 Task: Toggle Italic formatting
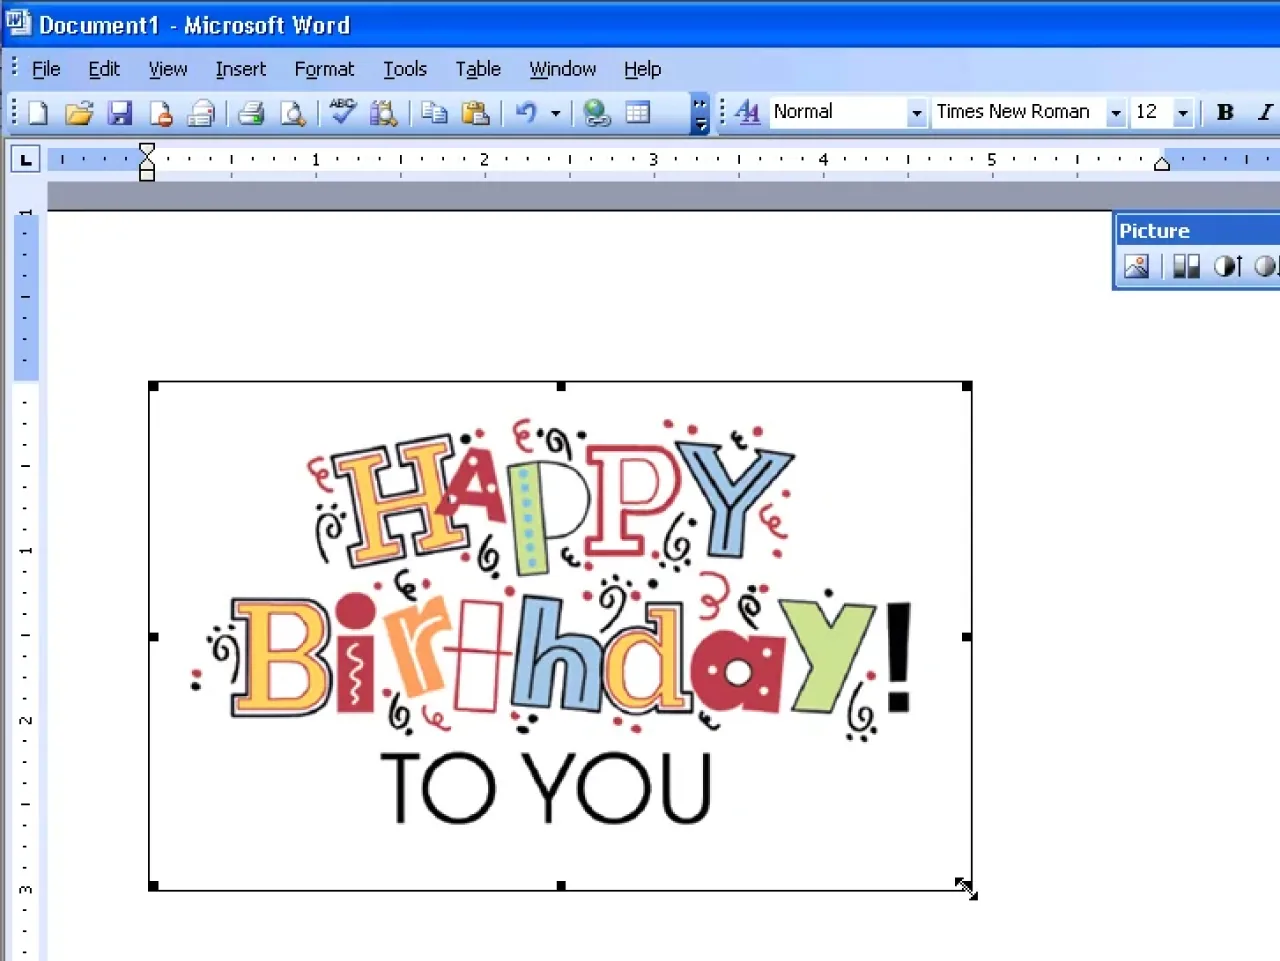[1265, 112]
